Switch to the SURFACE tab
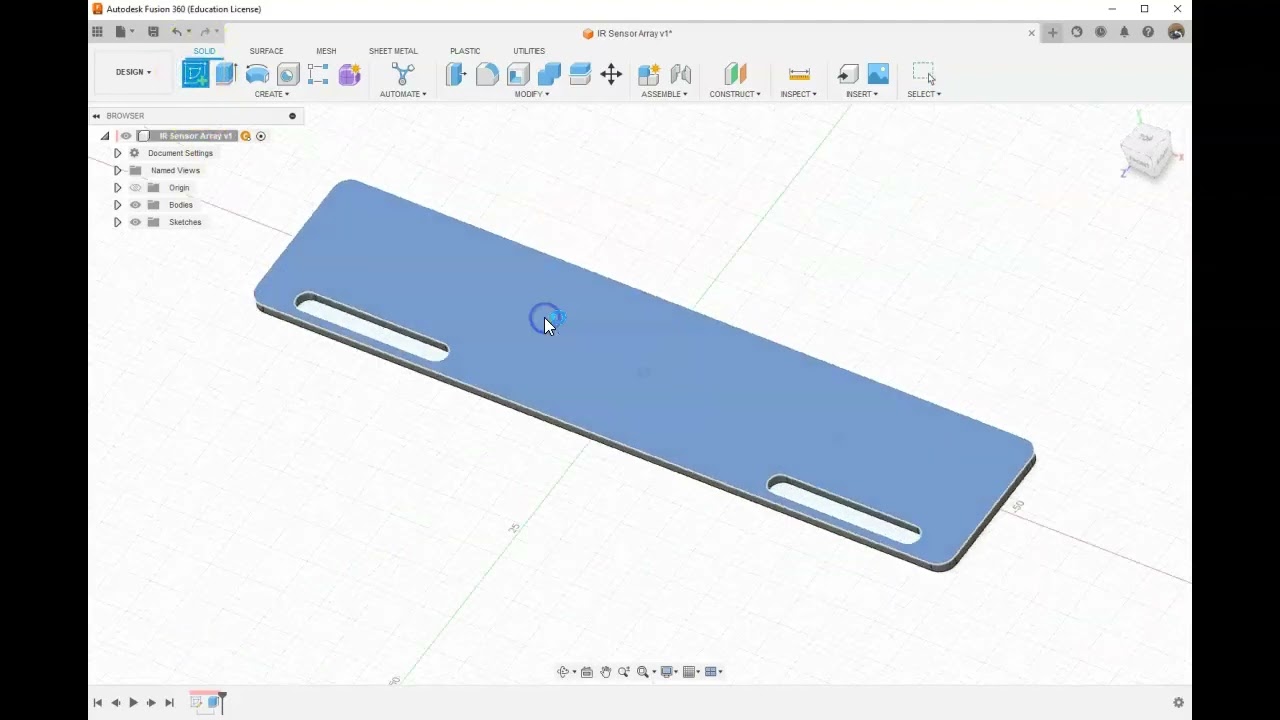 (266, 51)
